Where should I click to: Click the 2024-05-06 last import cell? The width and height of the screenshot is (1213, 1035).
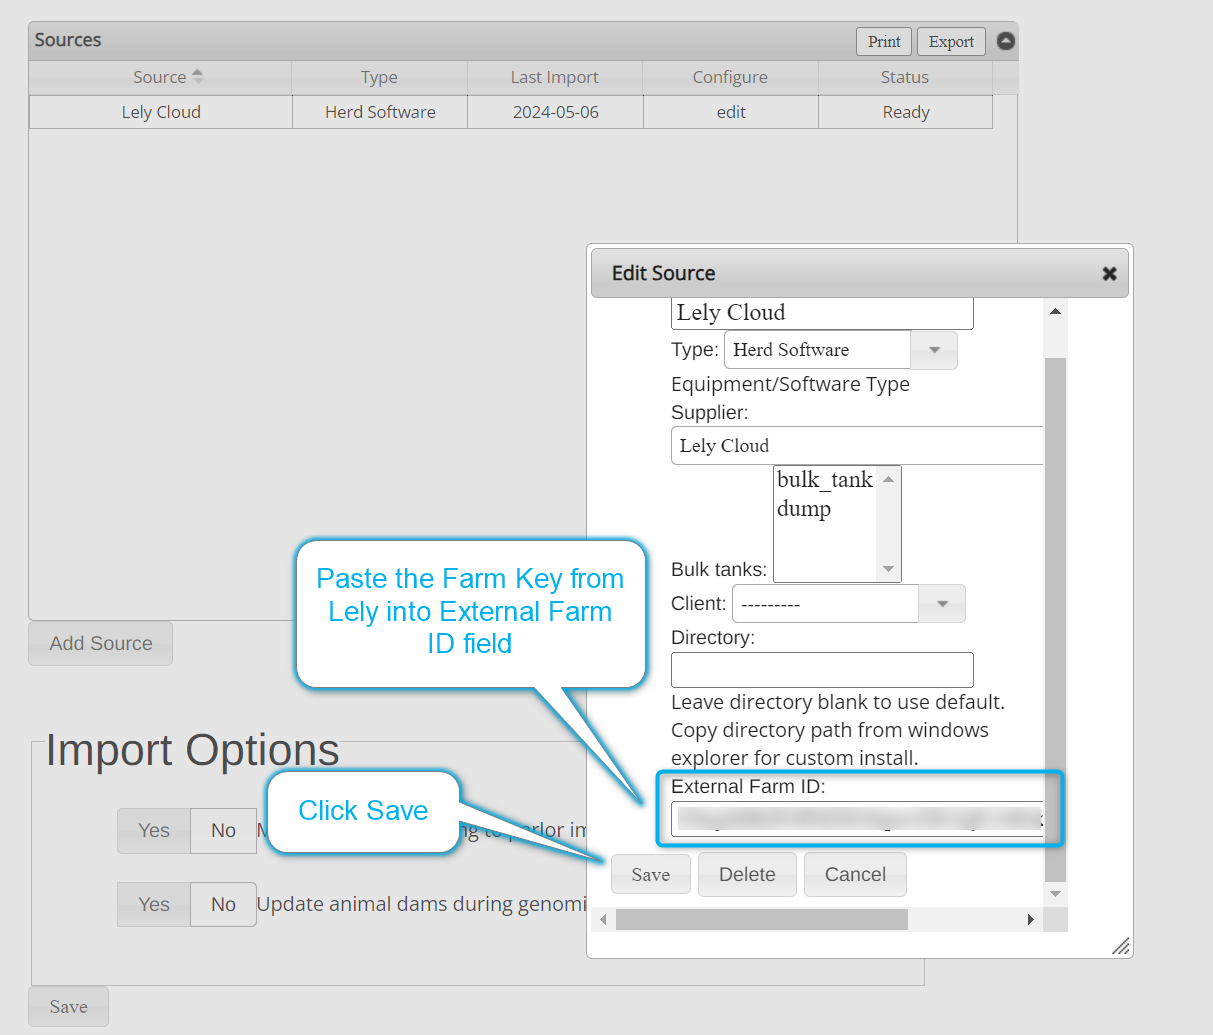(556, 112)
